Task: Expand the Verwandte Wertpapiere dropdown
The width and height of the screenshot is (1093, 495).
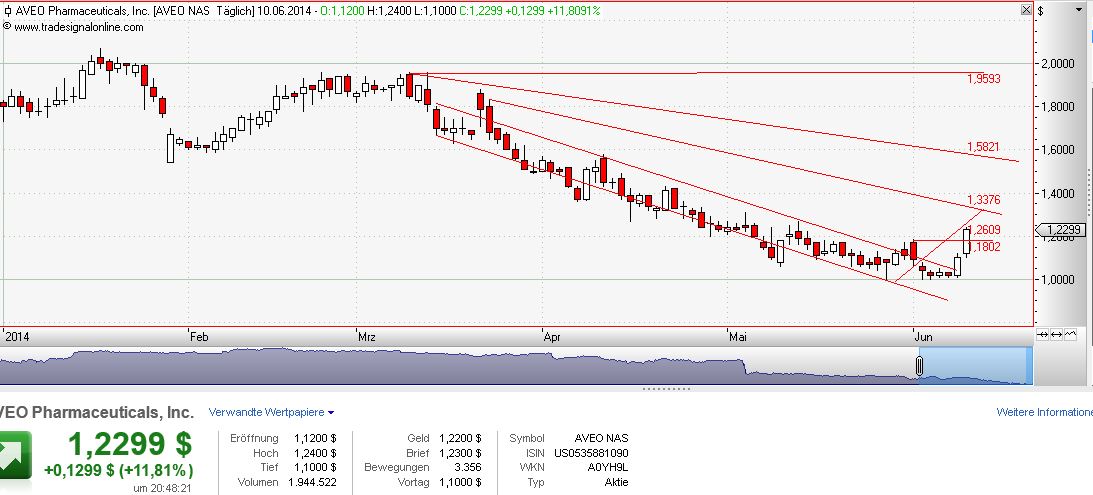Action: pyautogui.click(x=271, y=412)
